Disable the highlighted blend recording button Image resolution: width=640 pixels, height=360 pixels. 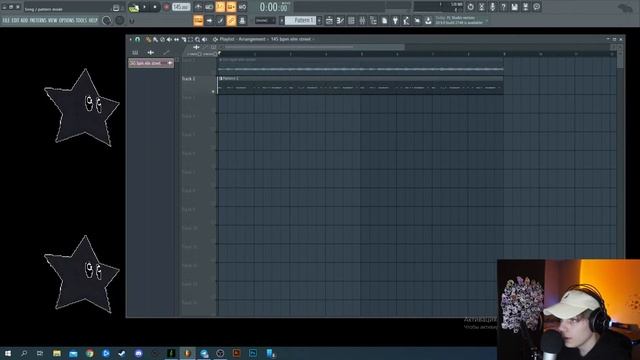(231, 7)
